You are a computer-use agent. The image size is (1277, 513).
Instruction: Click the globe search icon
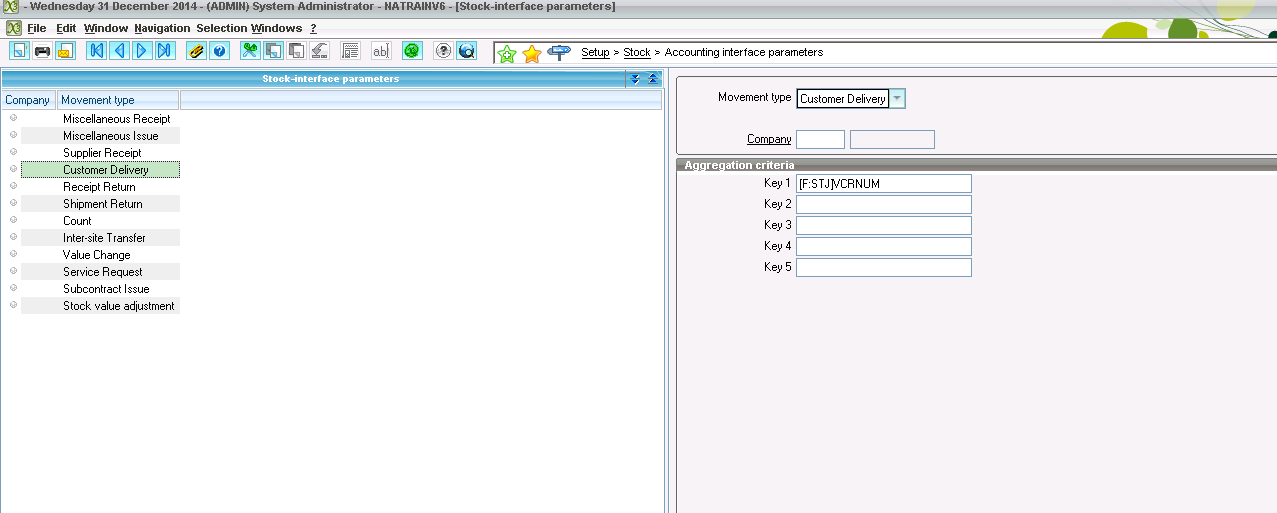pyautogui.click(x=466, y=50)
